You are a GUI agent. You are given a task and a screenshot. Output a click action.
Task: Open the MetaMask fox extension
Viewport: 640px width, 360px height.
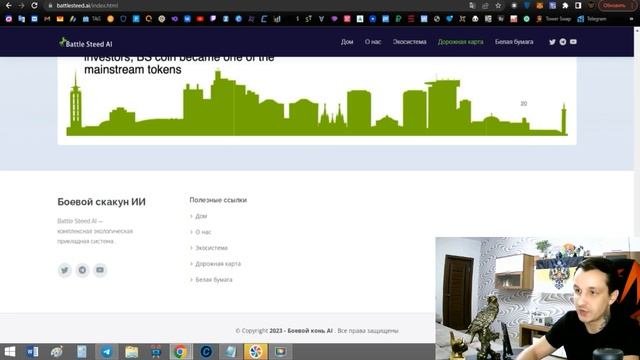coord(540,6)
